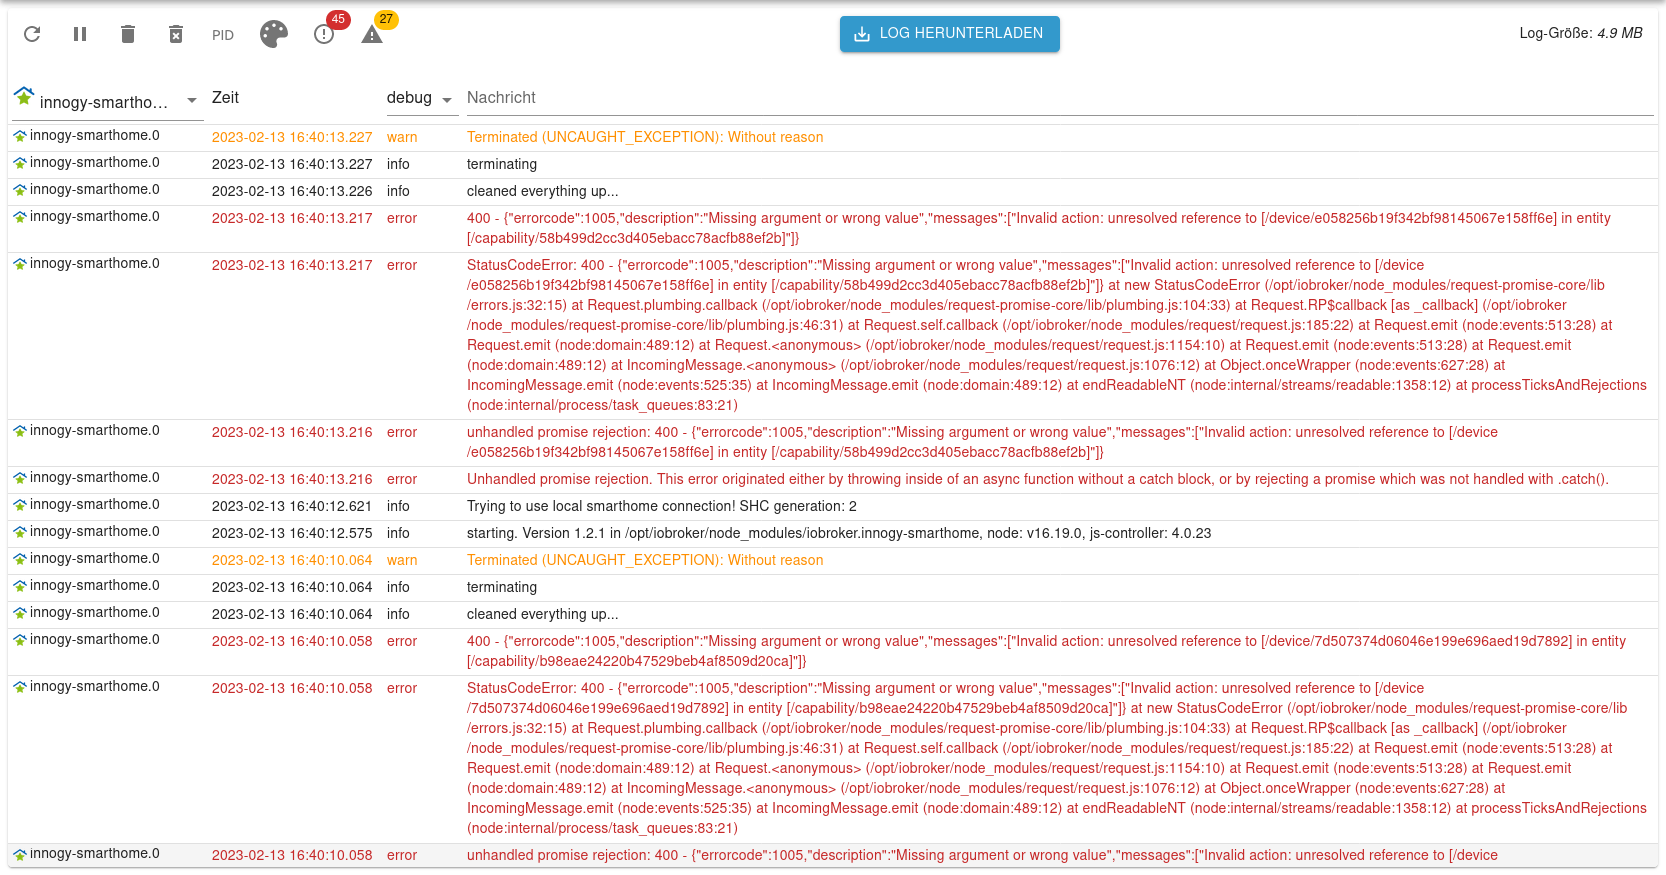Click the house icon in the source filter header
The width and height of the screenshot is (1666, 875).
pos(24,96)
